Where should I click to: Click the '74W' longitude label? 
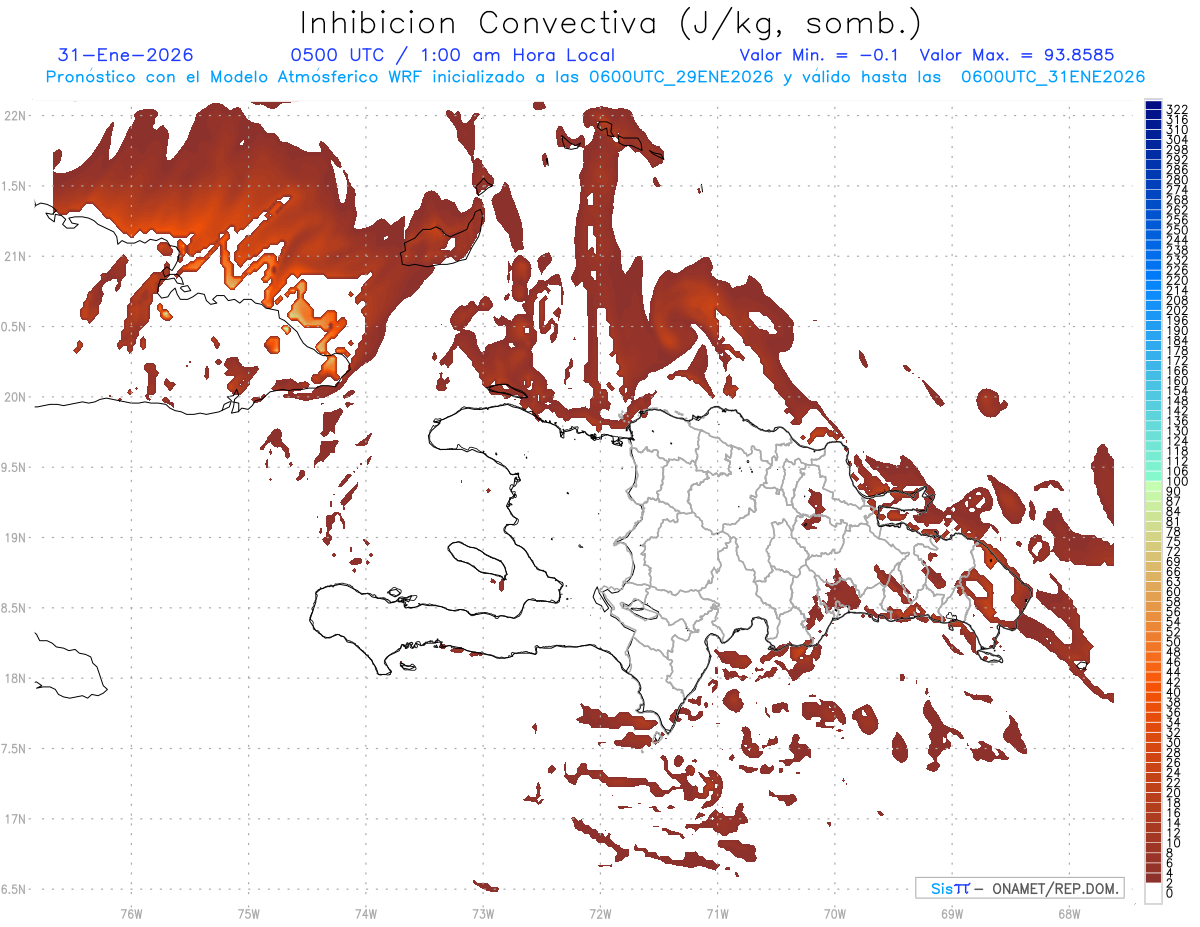[366, 914]
